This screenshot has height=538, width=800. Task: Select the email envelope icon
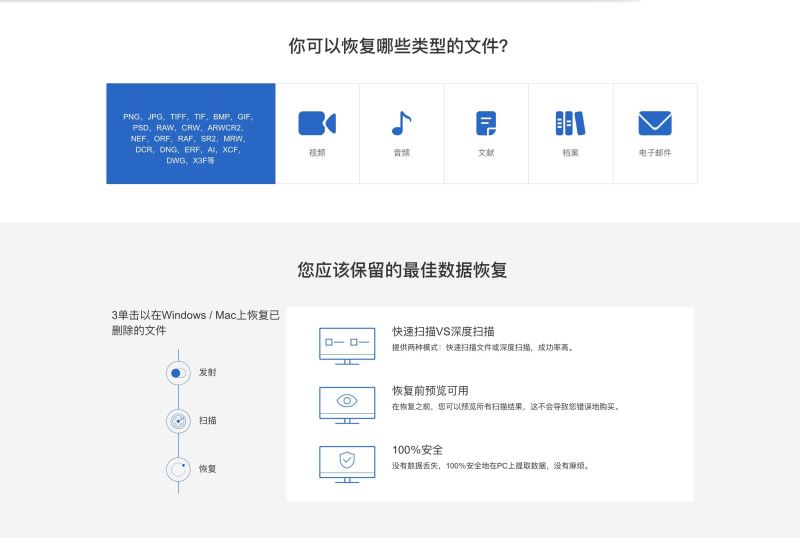click(x=655, y=123)
